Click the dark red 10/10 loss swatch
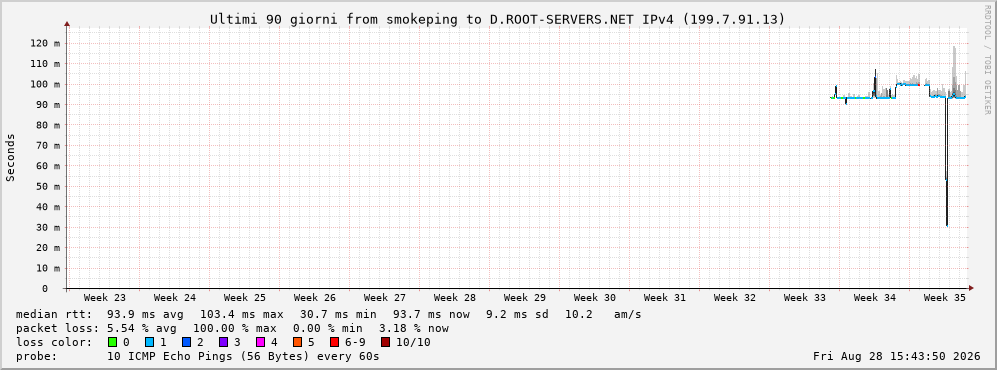 385,342
